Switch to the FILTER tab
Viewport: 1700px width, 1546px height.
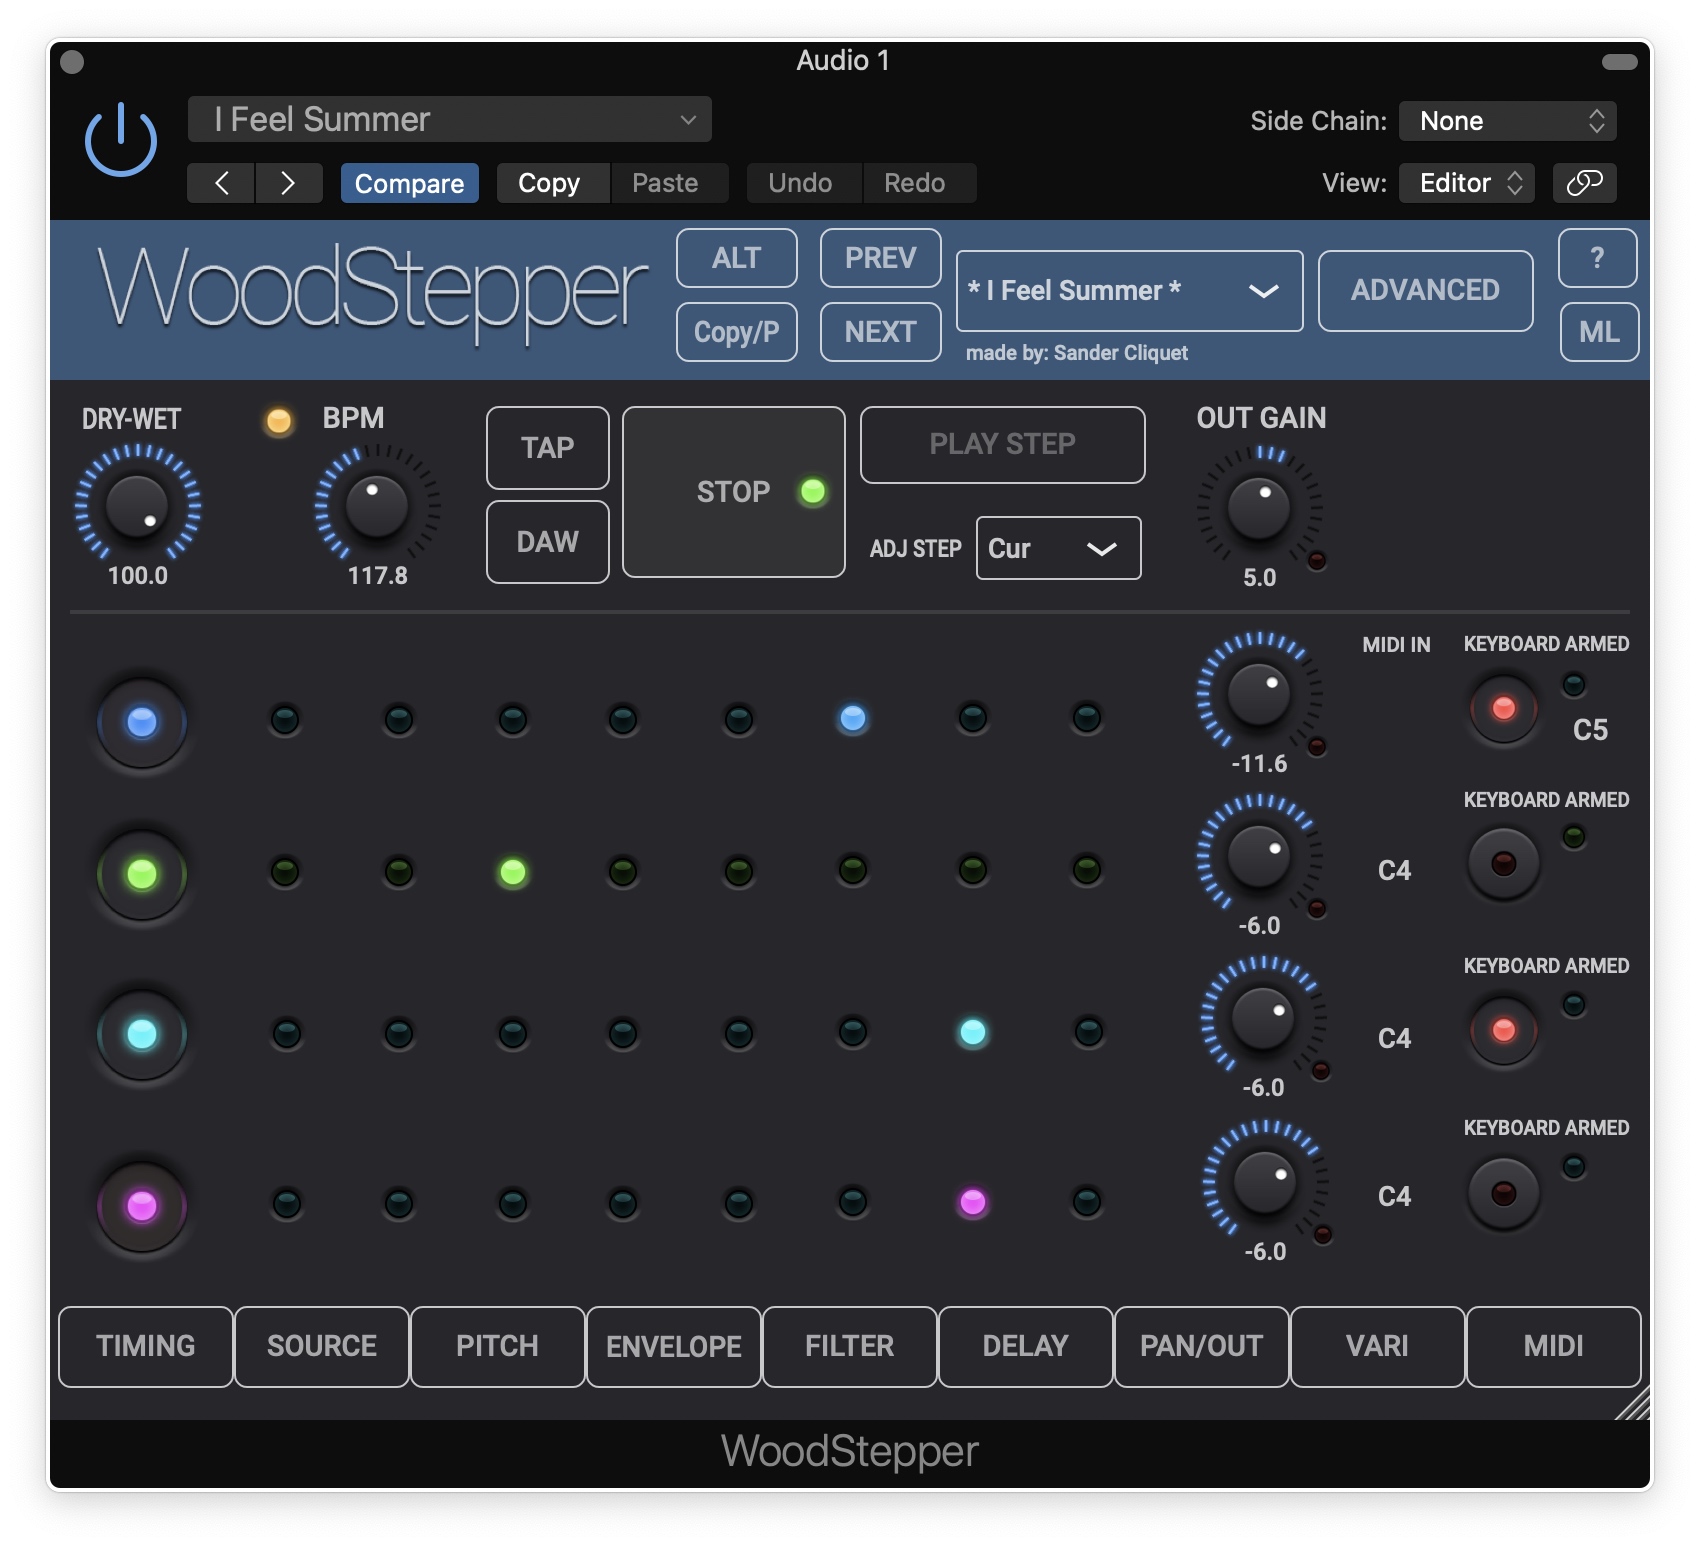(849, 1346)
